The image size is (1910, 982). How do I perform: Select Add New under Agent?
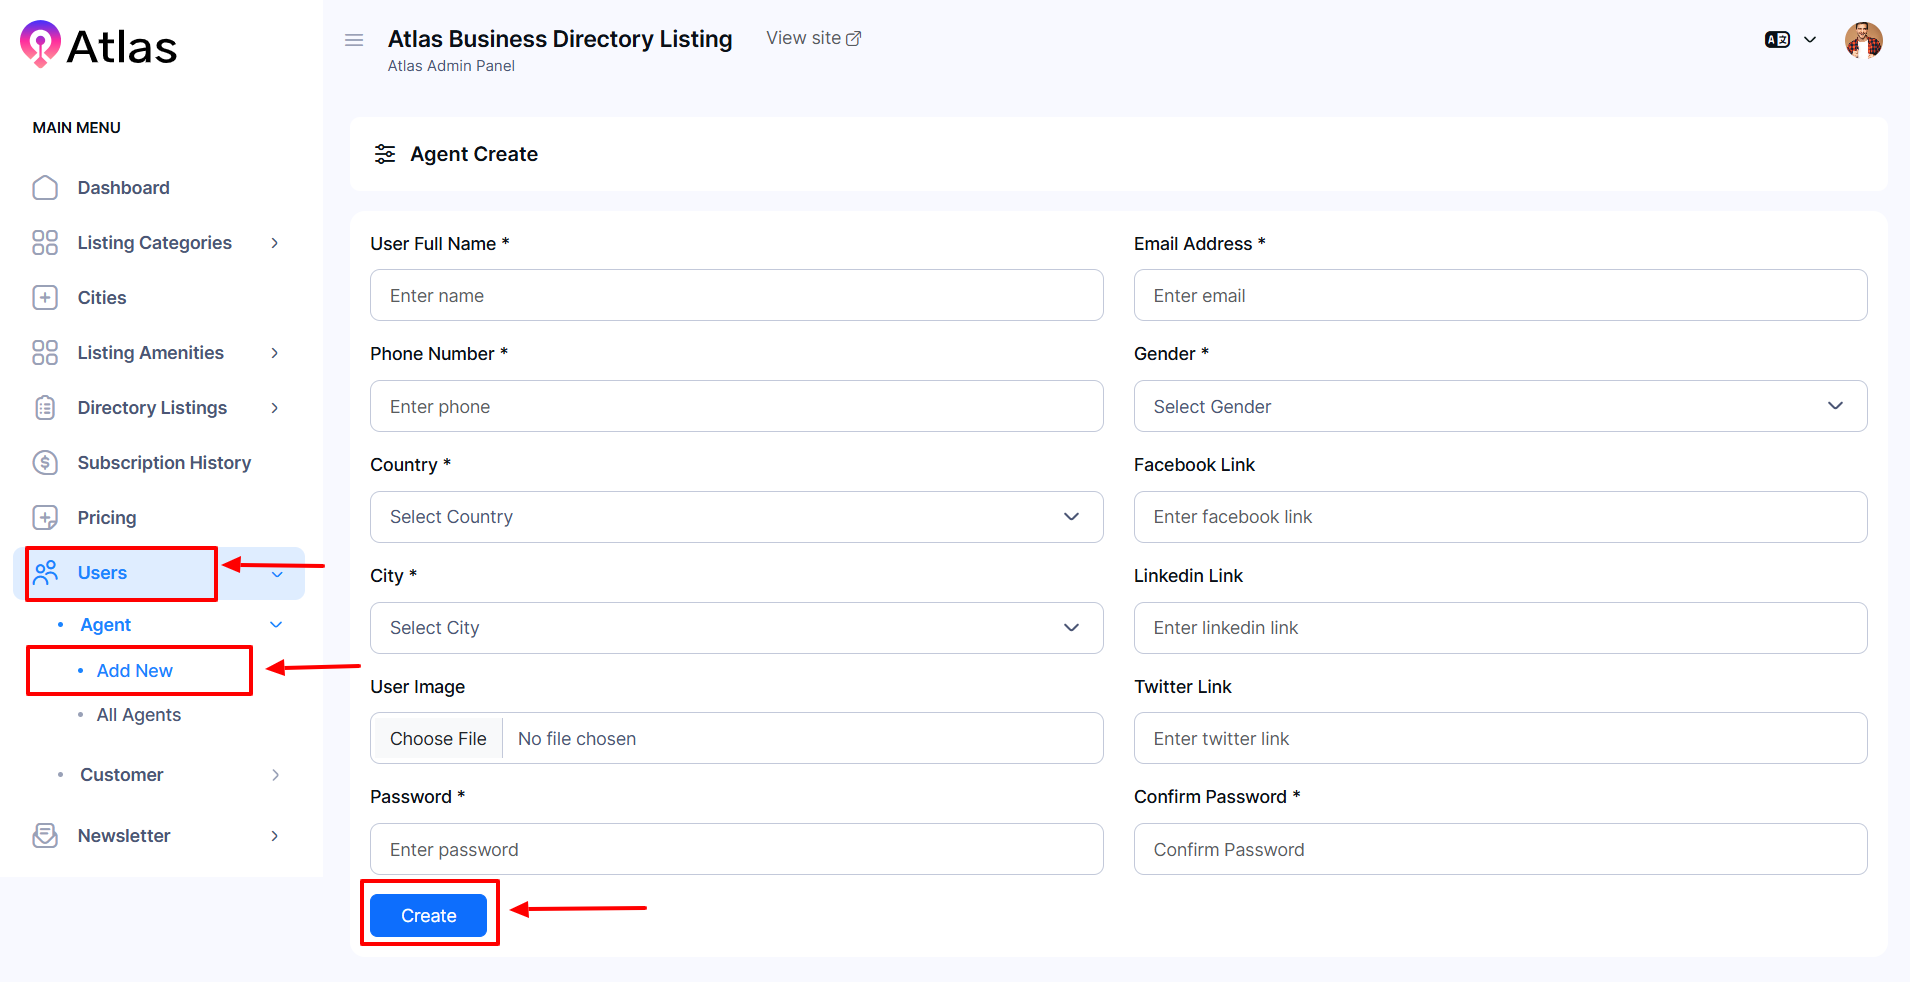[134, 671]
